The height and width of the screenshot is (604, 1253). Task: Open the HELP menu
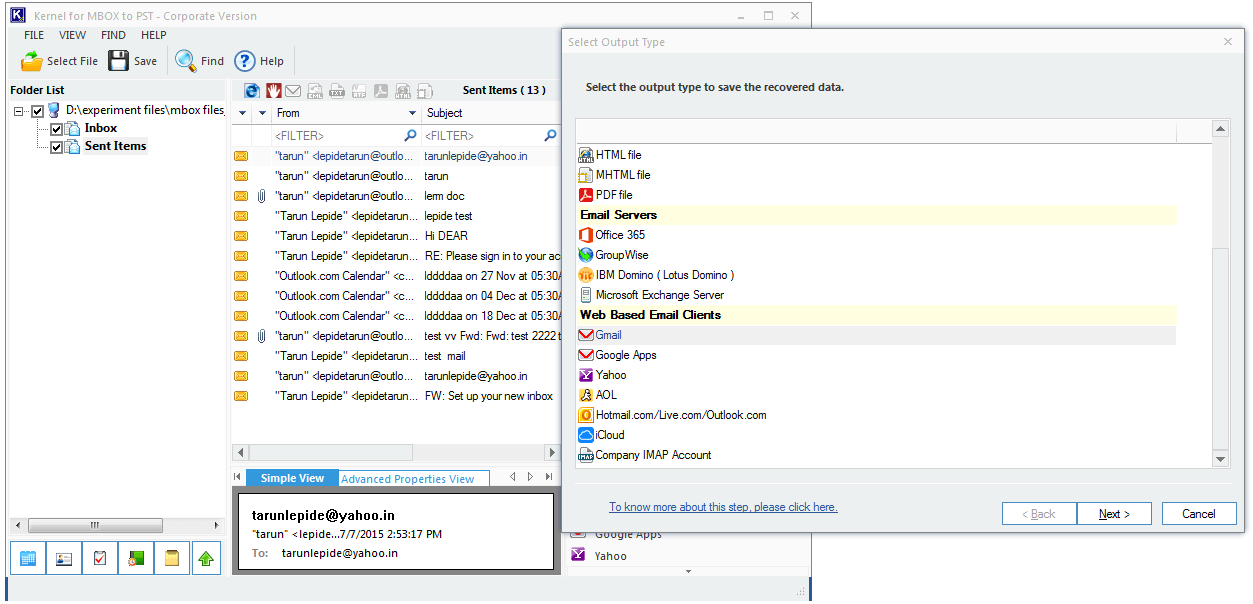[154, 35]
